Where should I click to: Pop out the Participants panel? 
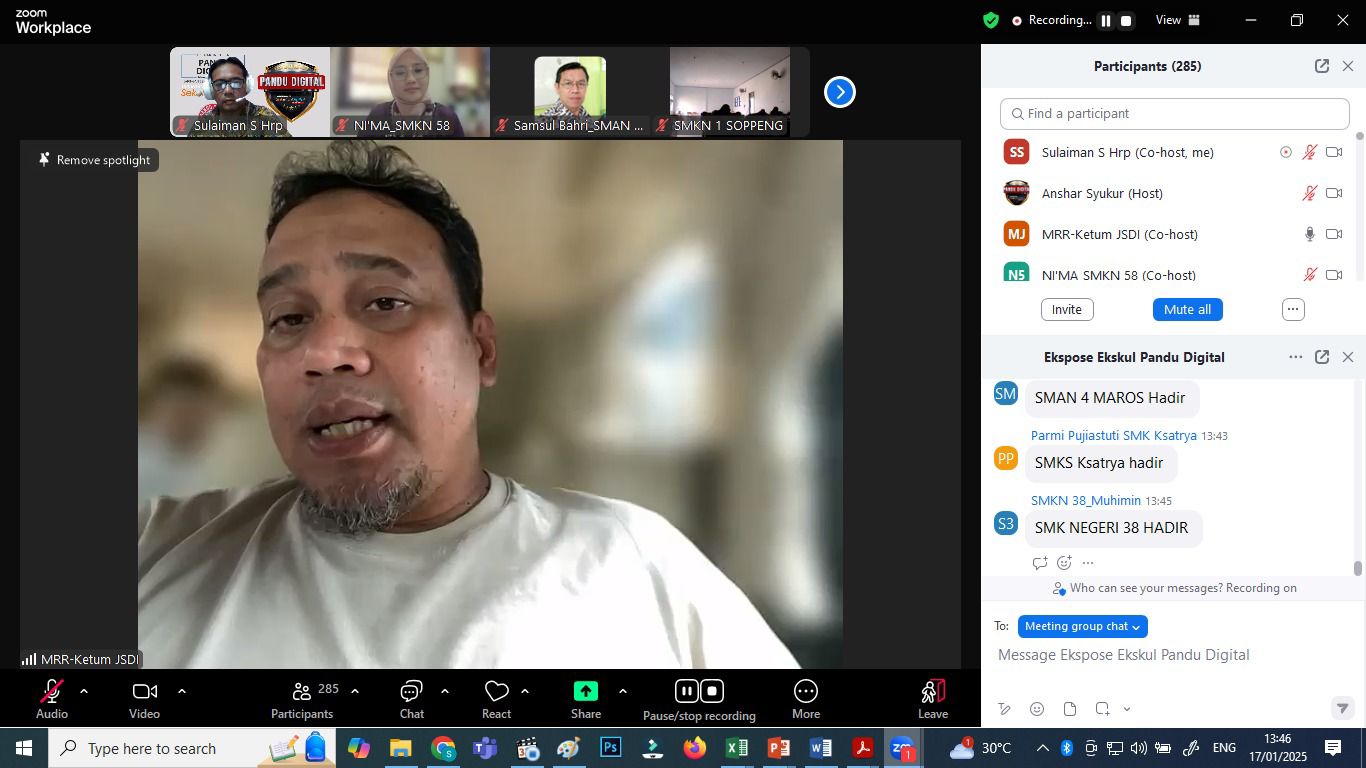pos(1322,66)
